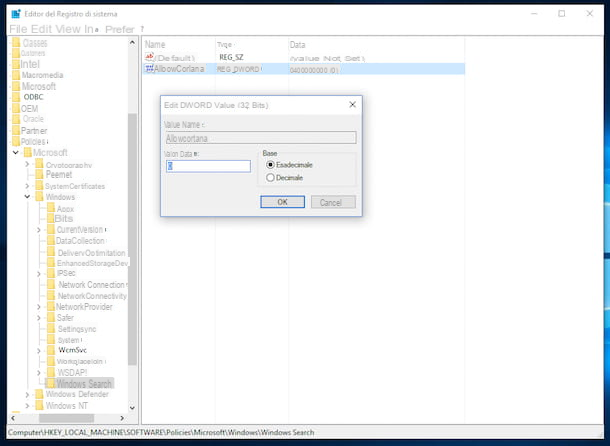Click the tree pane horizontal scrollbar thumb
Viewport: 610px width, 446px height.
point(66,418)
